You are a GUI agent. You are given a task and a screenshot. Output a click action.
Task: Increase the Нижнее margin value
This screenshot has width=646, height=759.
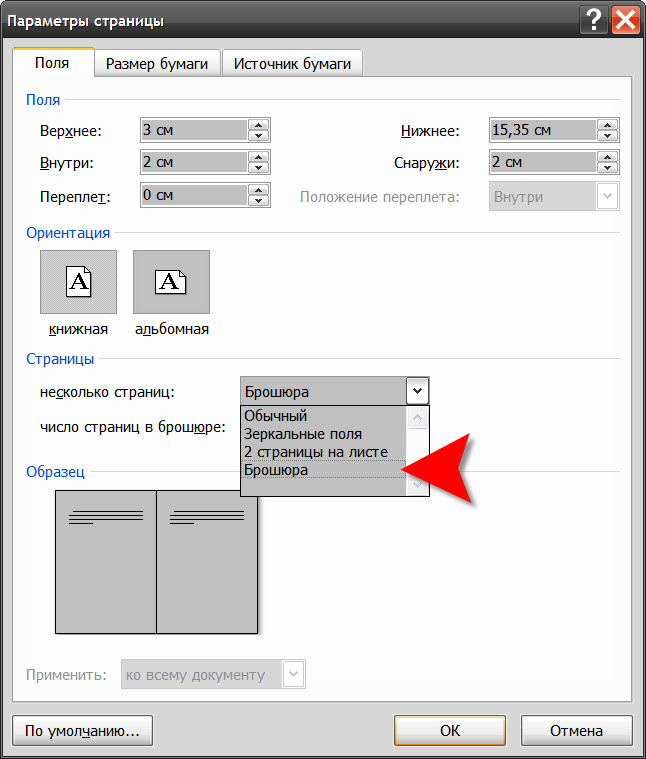(x=607, y=125)
